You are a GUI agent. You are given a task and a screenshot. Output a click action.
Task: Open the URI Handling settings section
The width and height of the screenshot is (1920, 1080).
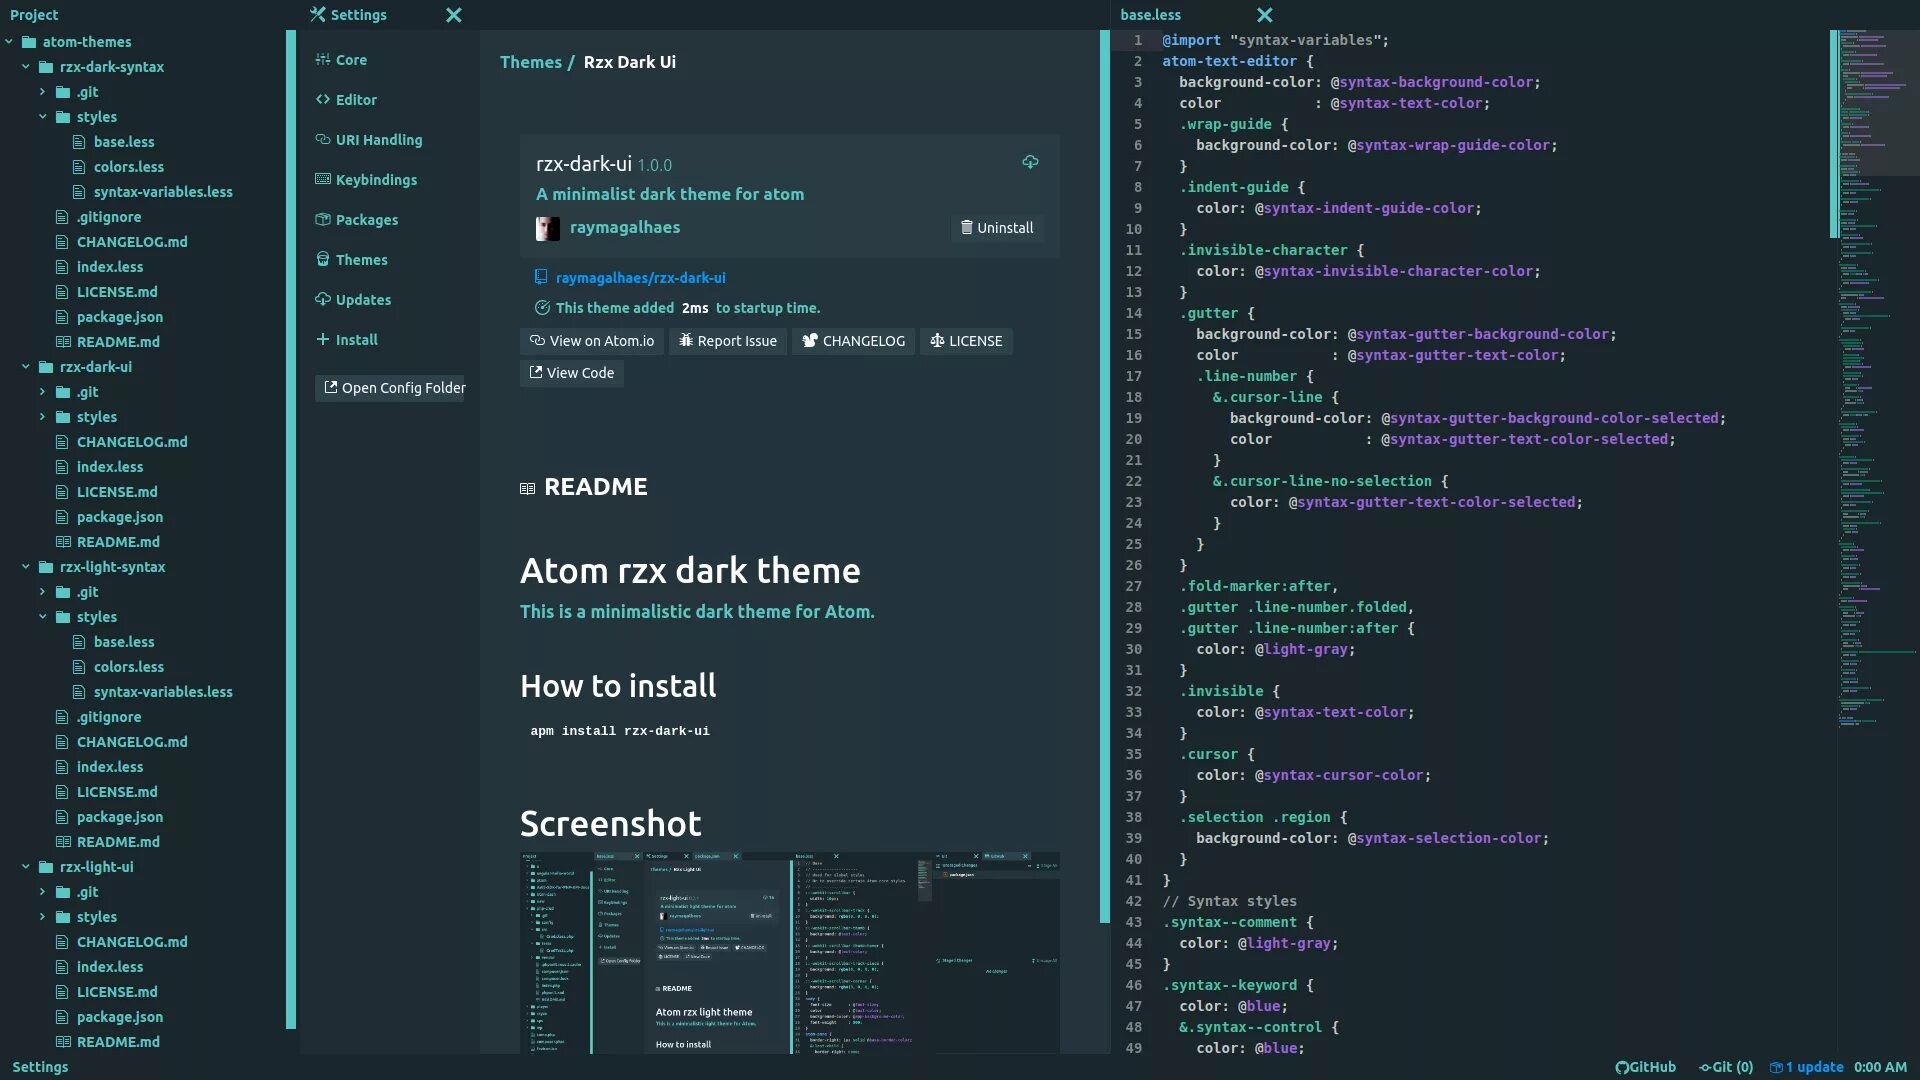(x=369, y=140)
